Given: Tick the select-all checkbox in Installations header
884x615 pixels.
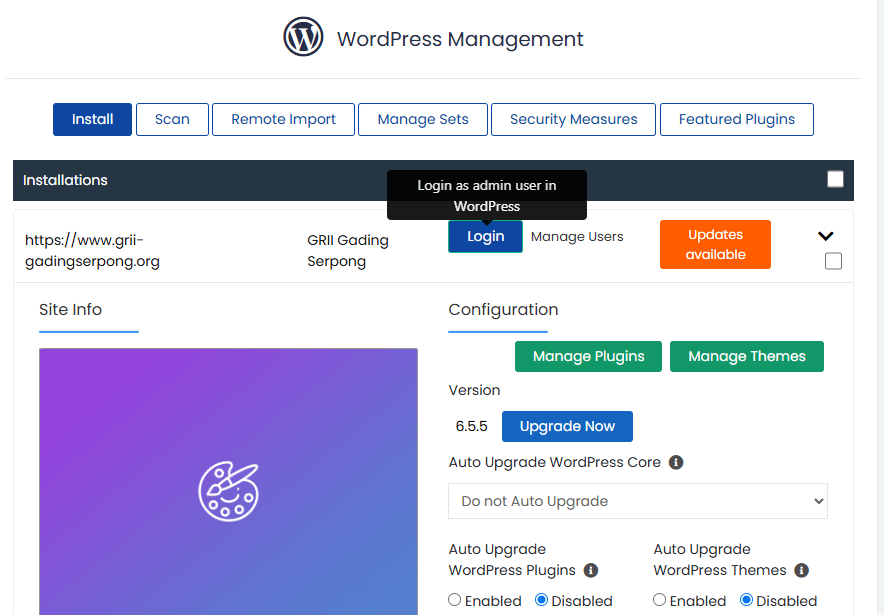Looking at the screenshot, I should pos(835,179).
